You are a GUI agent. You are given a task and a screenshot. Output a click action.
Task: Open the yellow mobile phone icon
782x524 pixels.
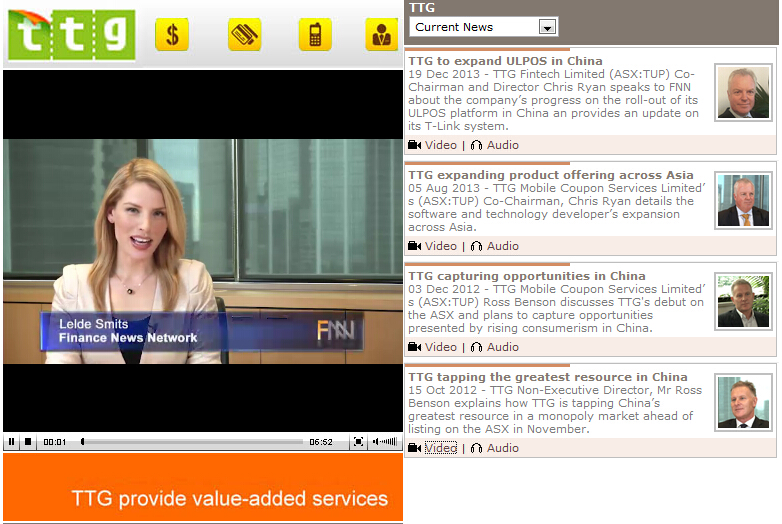(315, 35)
